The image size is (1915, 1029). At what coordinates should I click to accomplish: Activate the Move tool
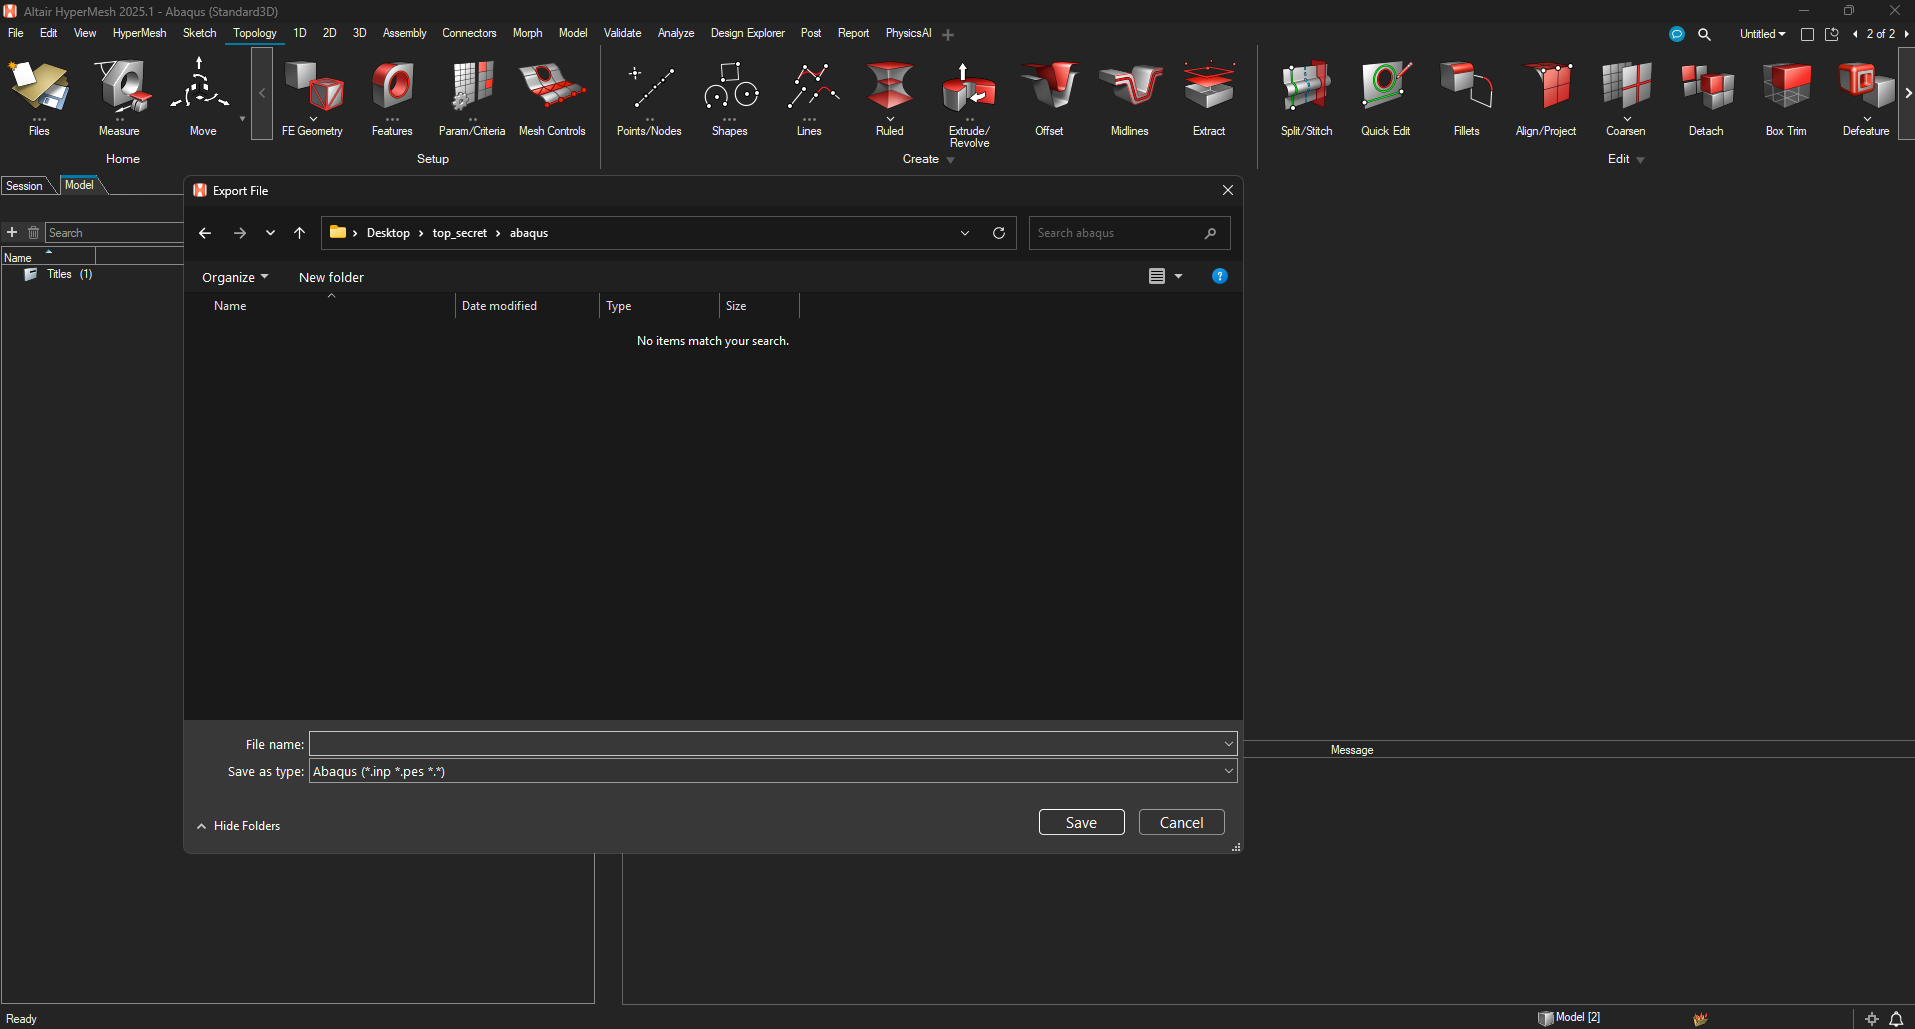[x=202, y=98]
